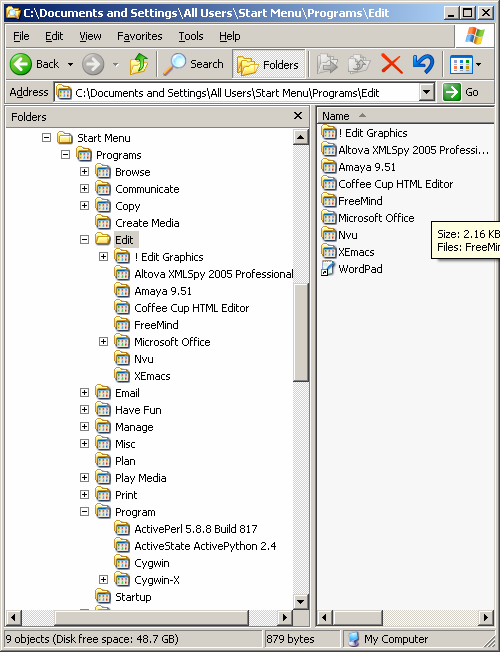Open the Tools menu
The image size is (500, 652).
click(x=191, y=37)
